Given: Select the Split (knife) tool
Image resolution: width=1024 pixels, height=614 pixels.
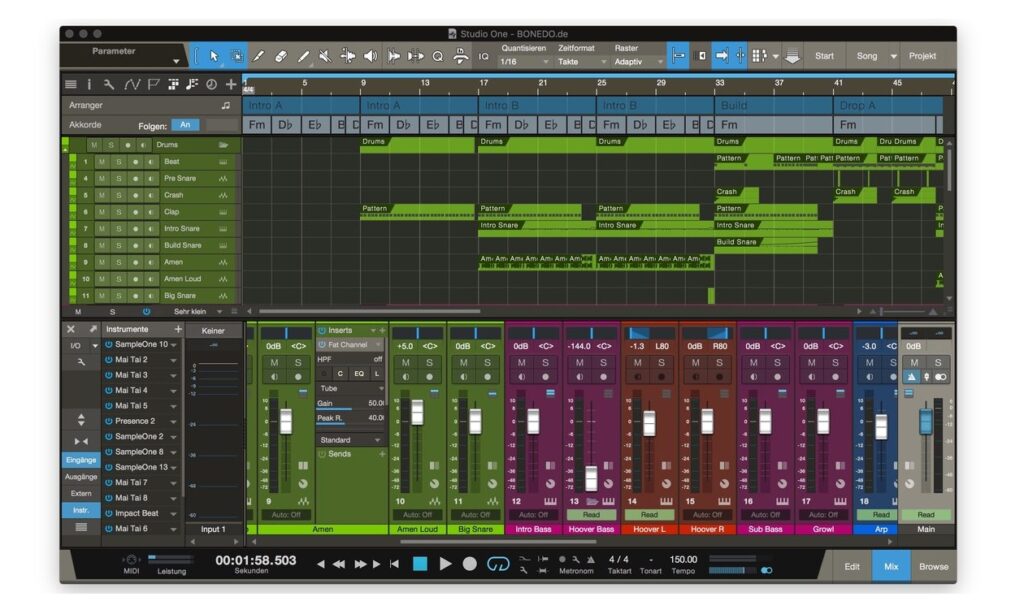Looking at the screenshot, I should coord(259,56).
